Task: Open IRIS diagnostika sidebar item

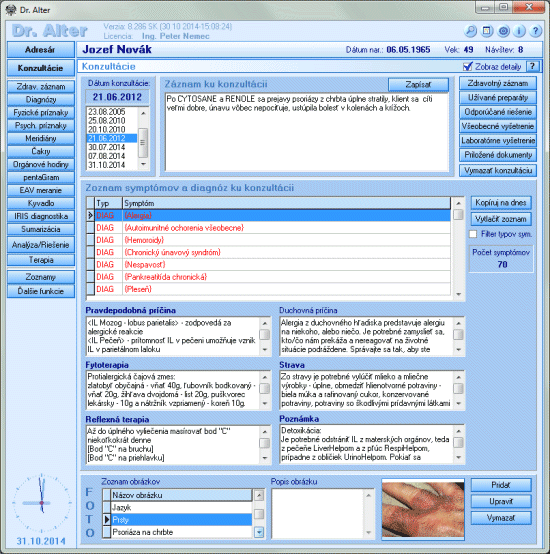Action: pyautogui.click(x=41, y=216)
